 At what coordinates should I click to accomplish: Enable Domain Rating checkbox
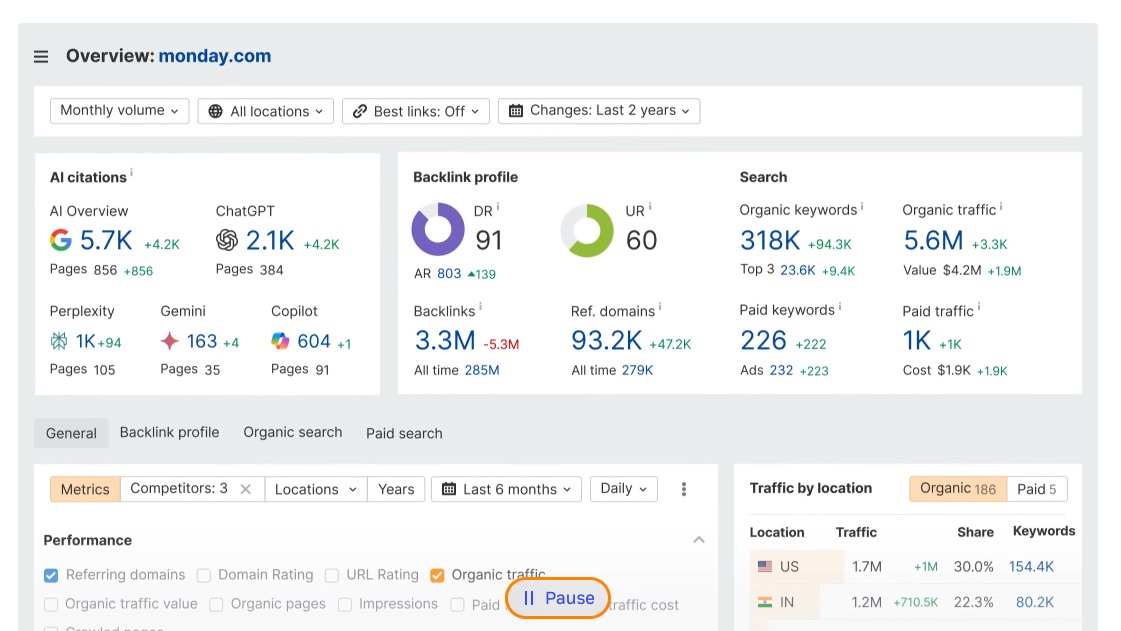(204, 575)
